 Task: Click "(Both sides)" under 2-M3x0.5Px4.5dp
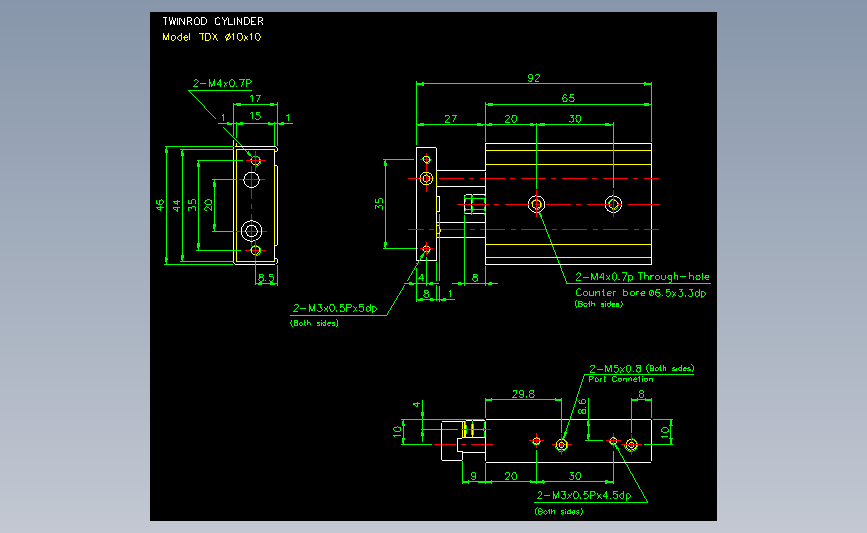click(558, 511)
